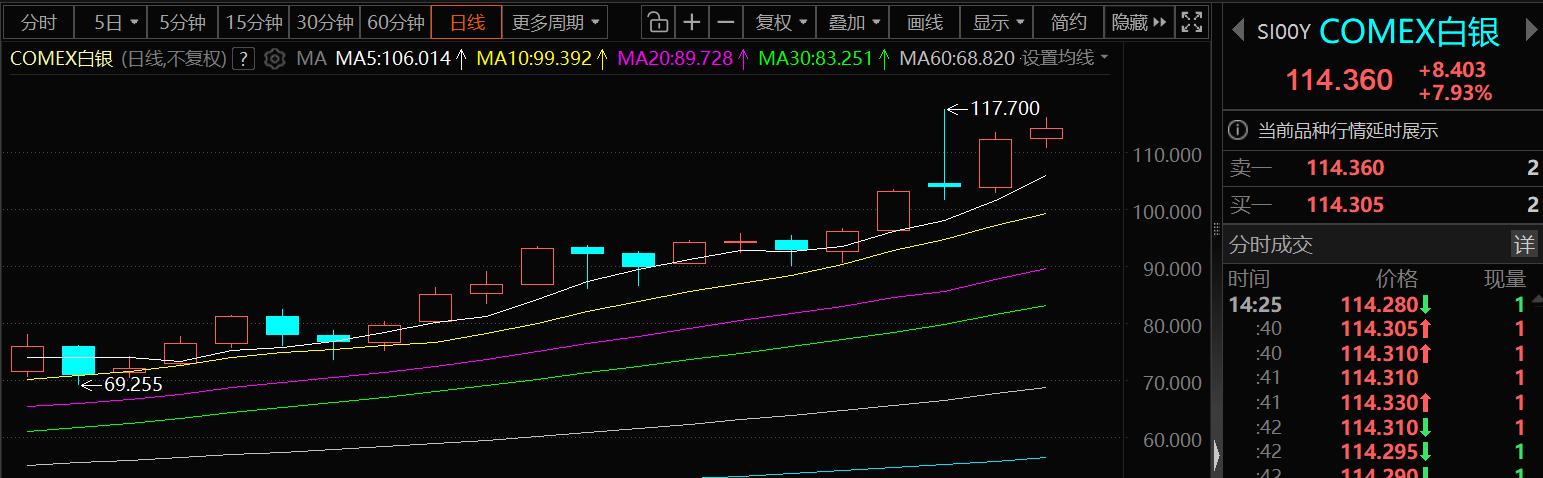The width and height of the screenshot is (1543, 478).
Task: Zoom in chart with plus icon
Action: (691, 22)
